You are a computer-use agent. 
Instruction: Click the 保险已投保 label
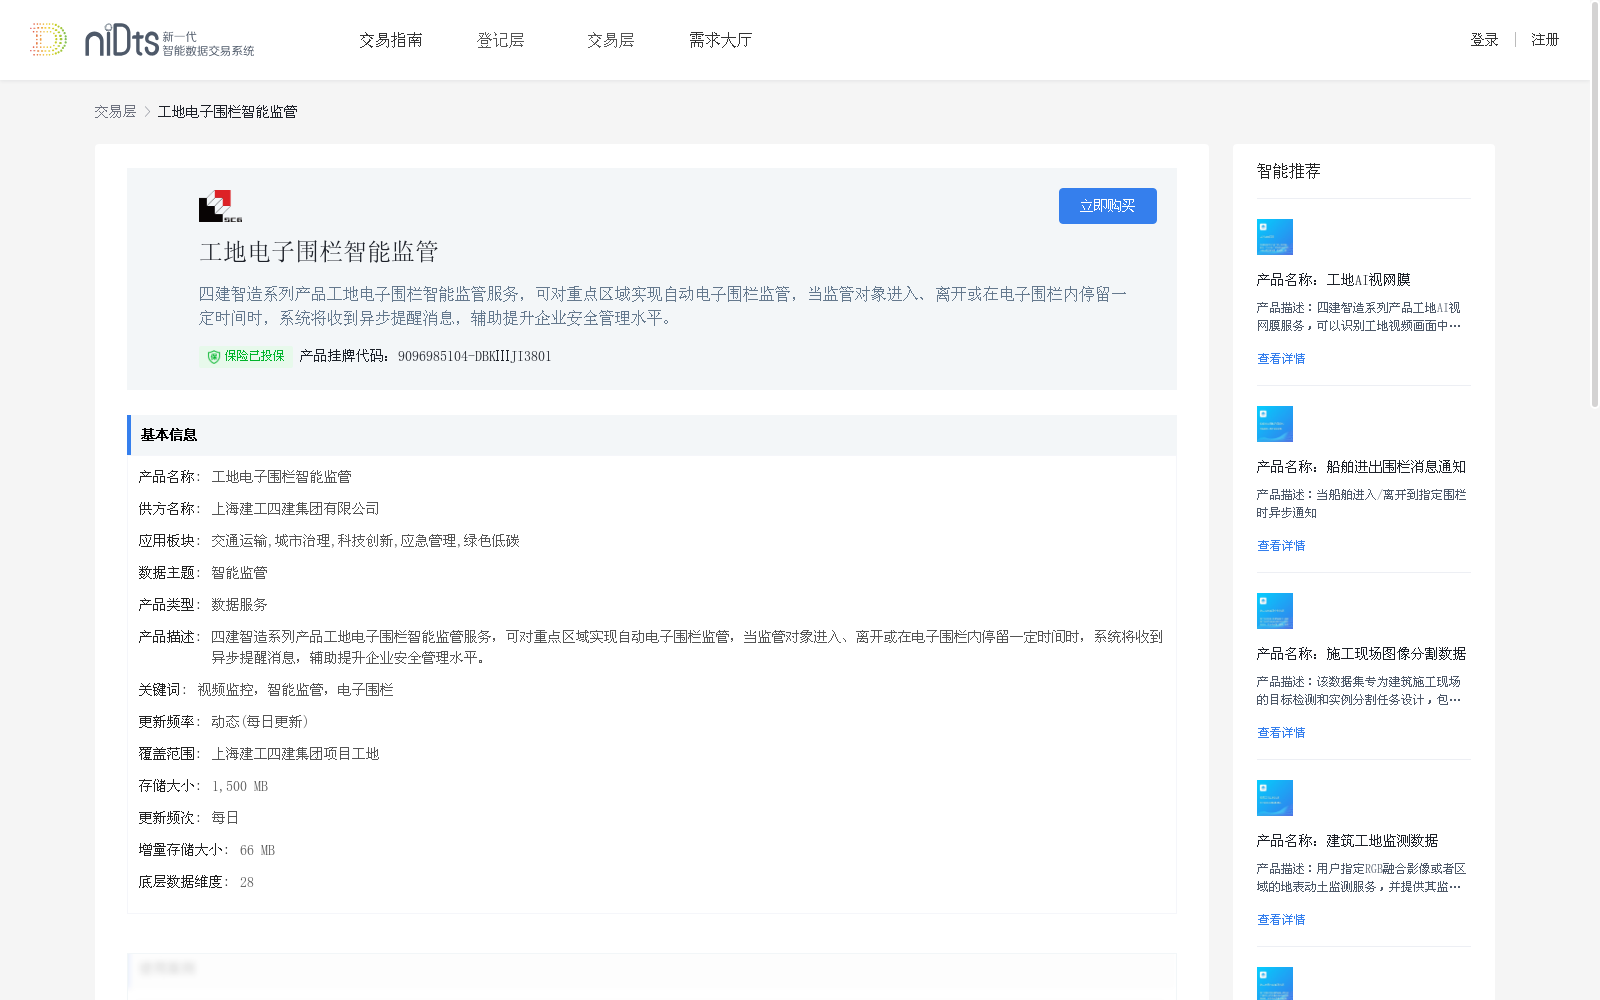click(x=254, y=356)
